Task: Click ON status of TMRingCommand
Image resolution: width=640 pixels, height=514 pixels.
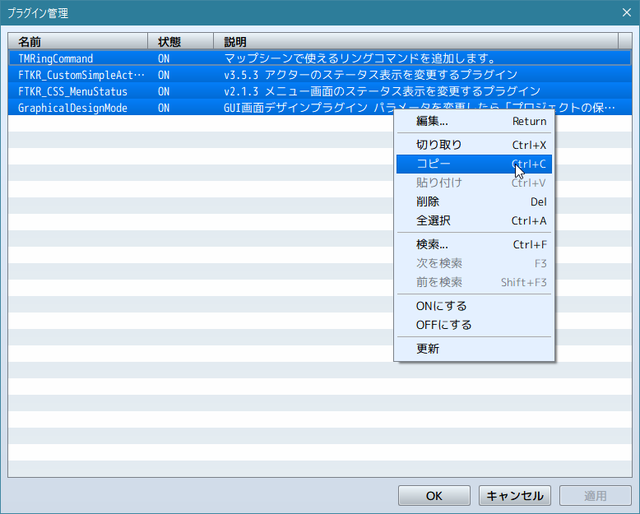Action: (x=164, y=59)
